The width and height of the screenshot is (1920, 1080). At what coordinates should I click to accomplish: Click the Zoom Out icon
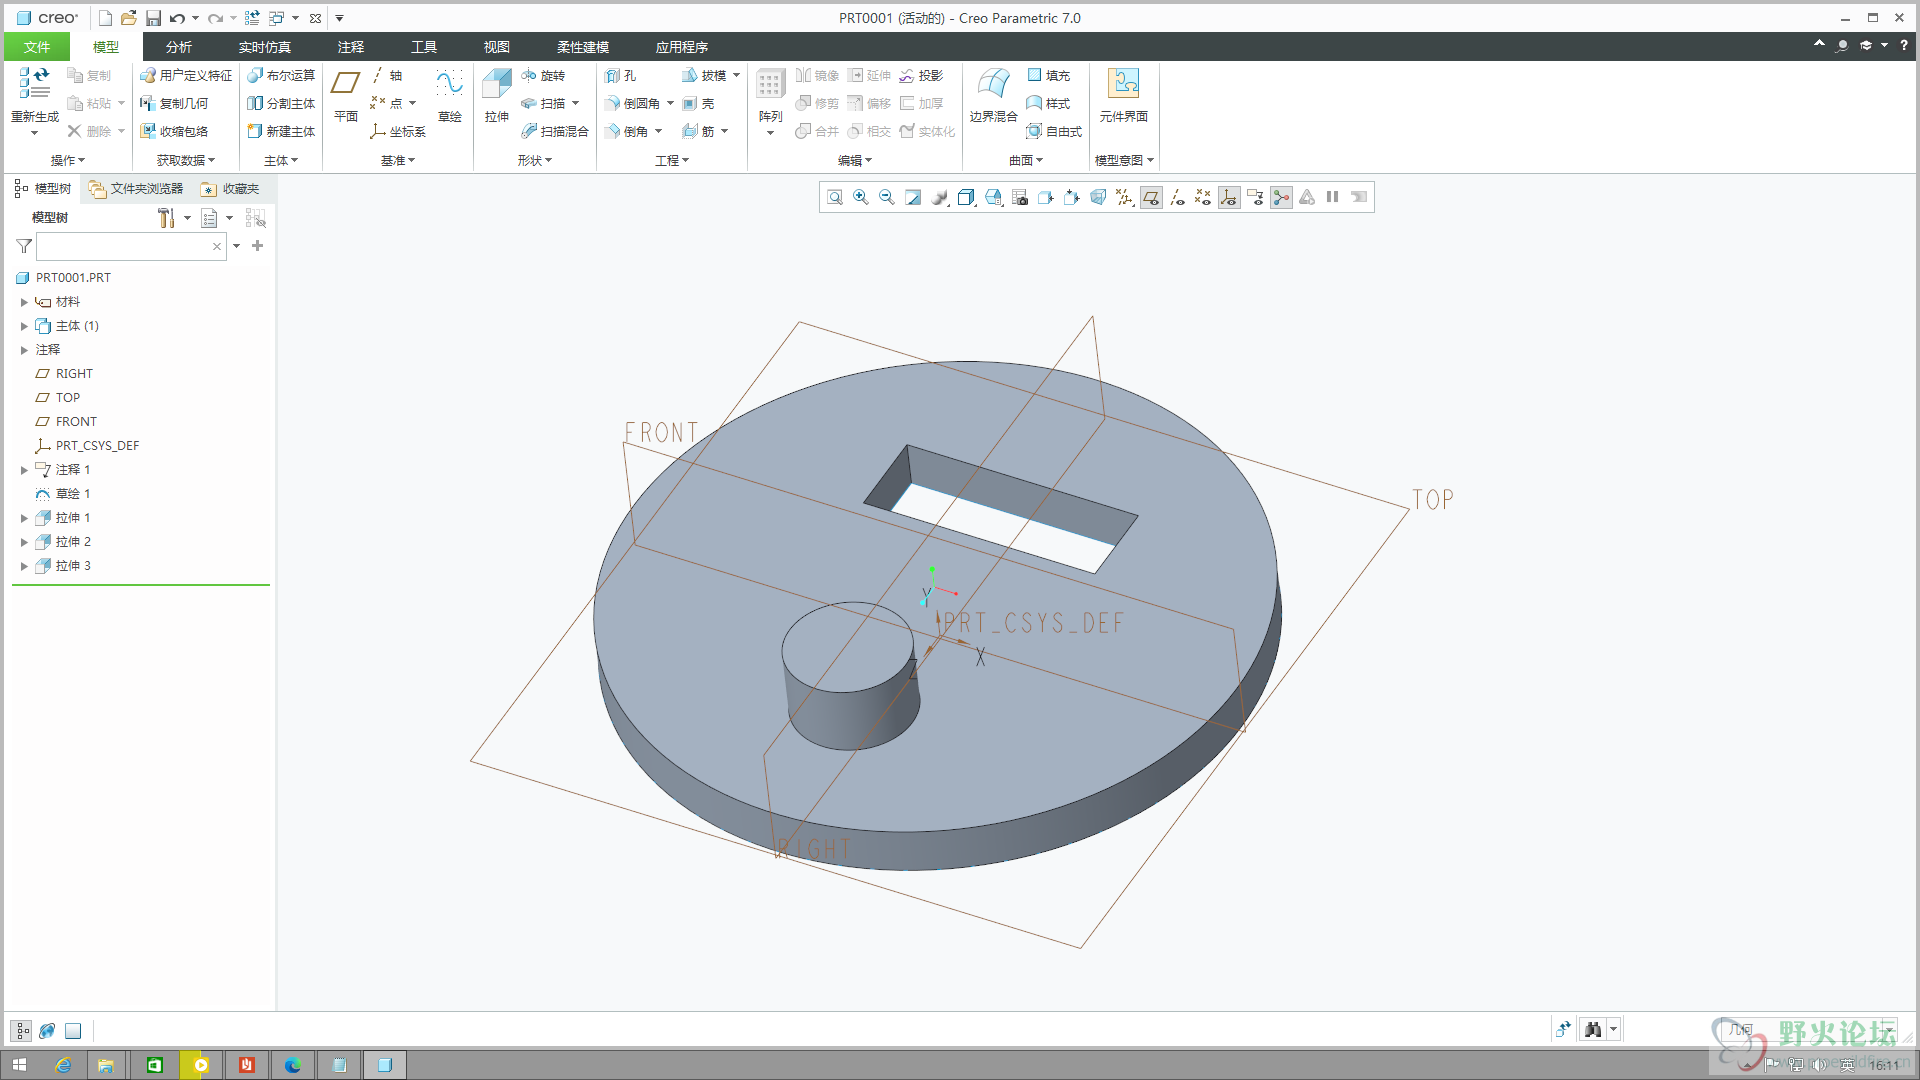tap(887, 197)
